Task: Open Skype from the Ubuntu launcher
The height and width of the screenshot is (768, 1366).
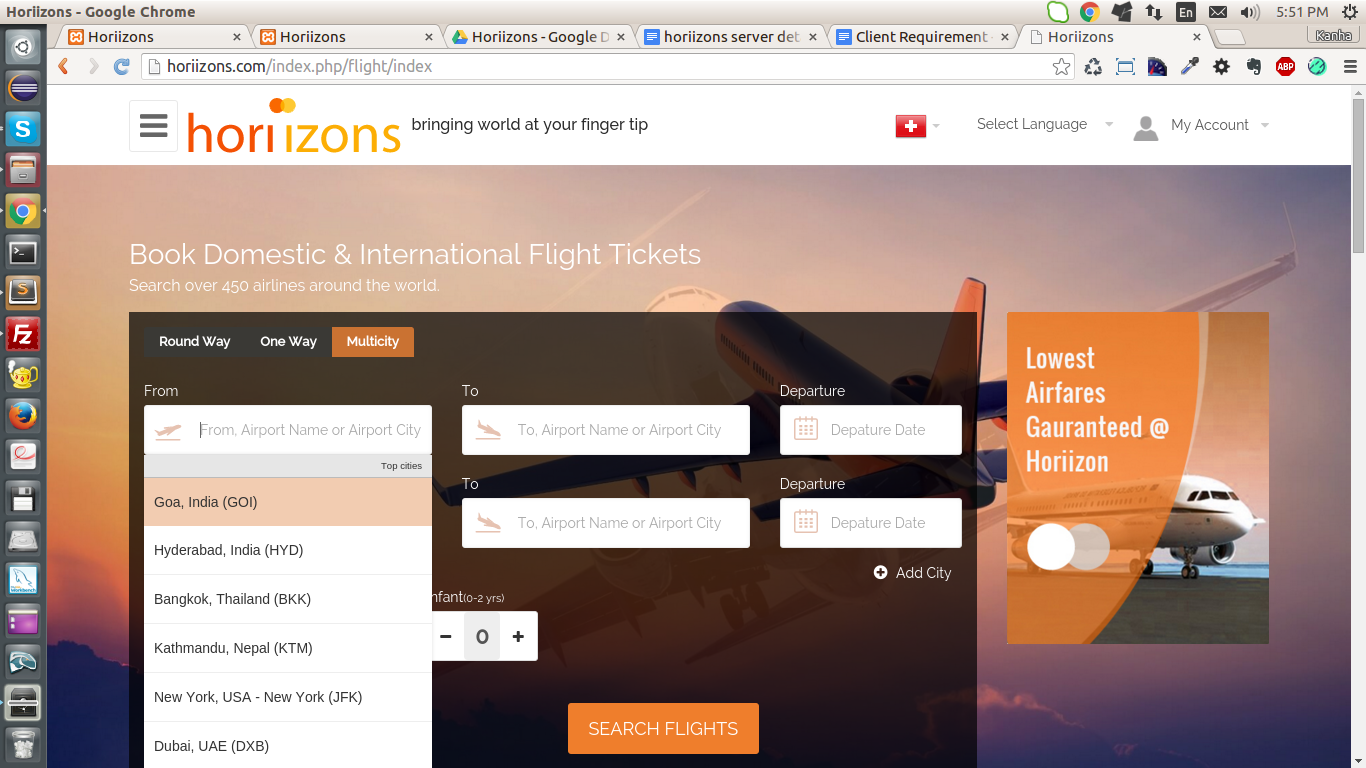Action: coord(23,128)
